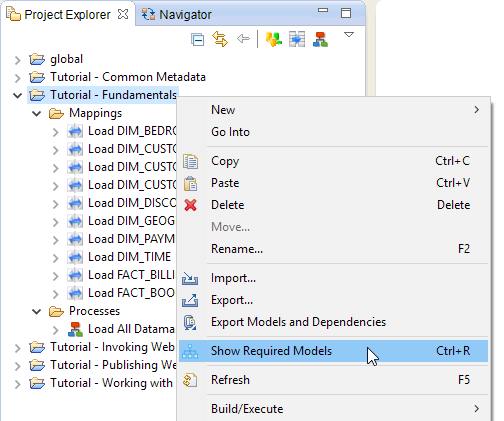This screenshot has height=421, width=504.
Task: Click the Load FACT_BILLI mapping icon
Action: pyautogui.click(x=75, y=275)
